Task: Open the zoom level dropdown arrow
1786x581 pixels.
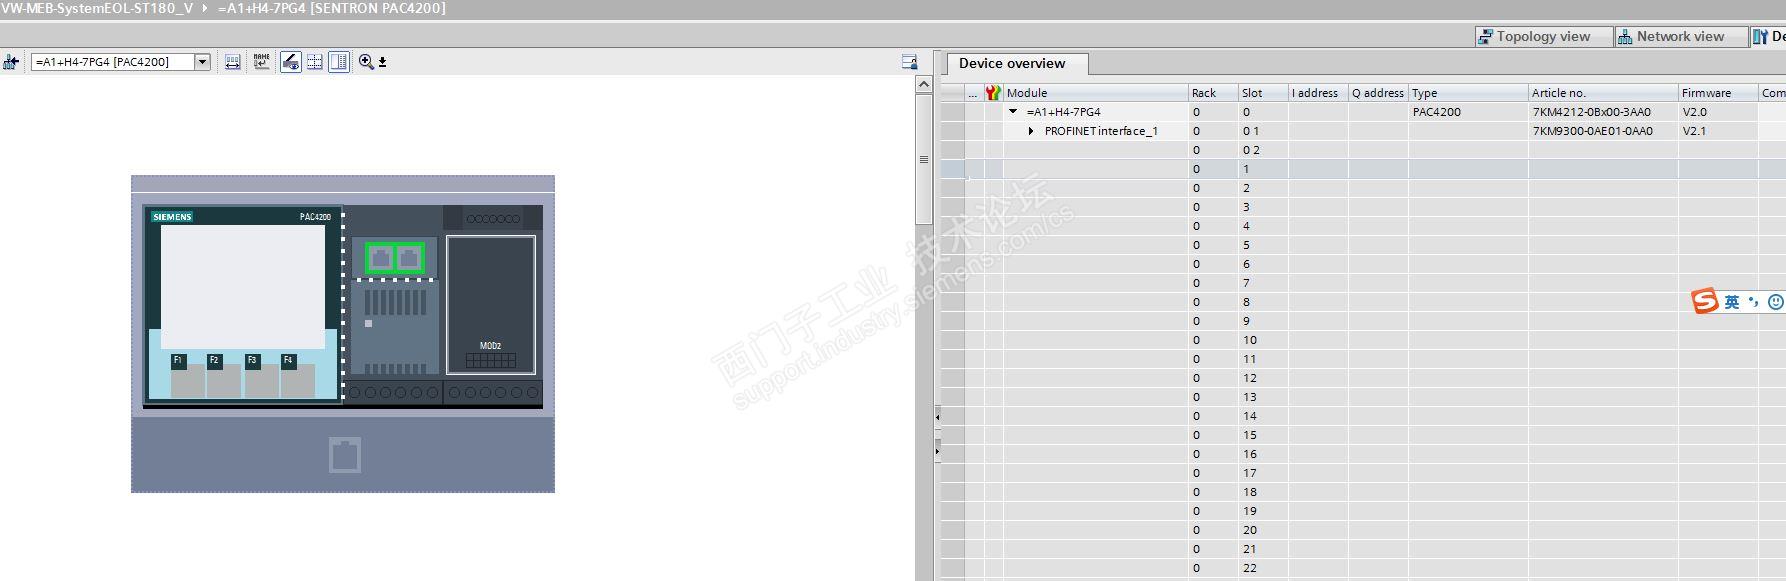Action: coord(383,62)
